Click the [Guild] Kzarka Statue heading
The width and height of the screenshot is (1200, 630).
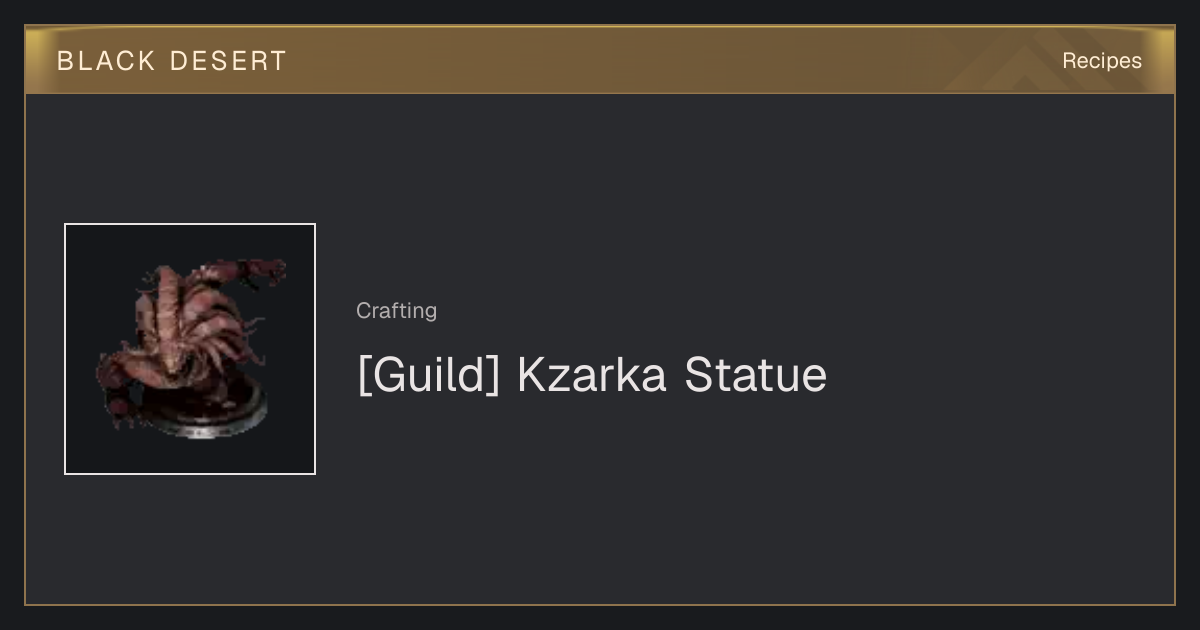pos(592,375)
